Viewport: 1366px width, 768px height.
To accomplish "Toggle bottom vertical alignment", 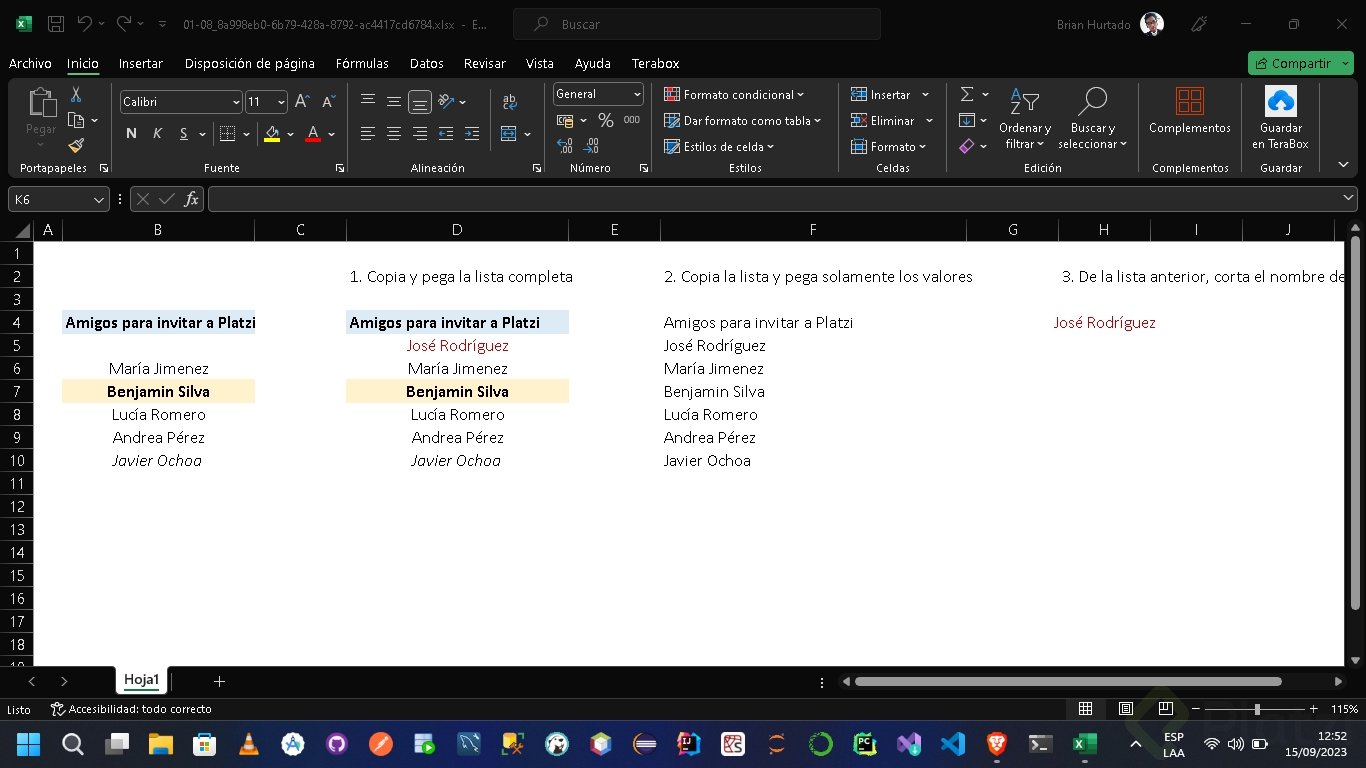I will (x=420, y=101).
